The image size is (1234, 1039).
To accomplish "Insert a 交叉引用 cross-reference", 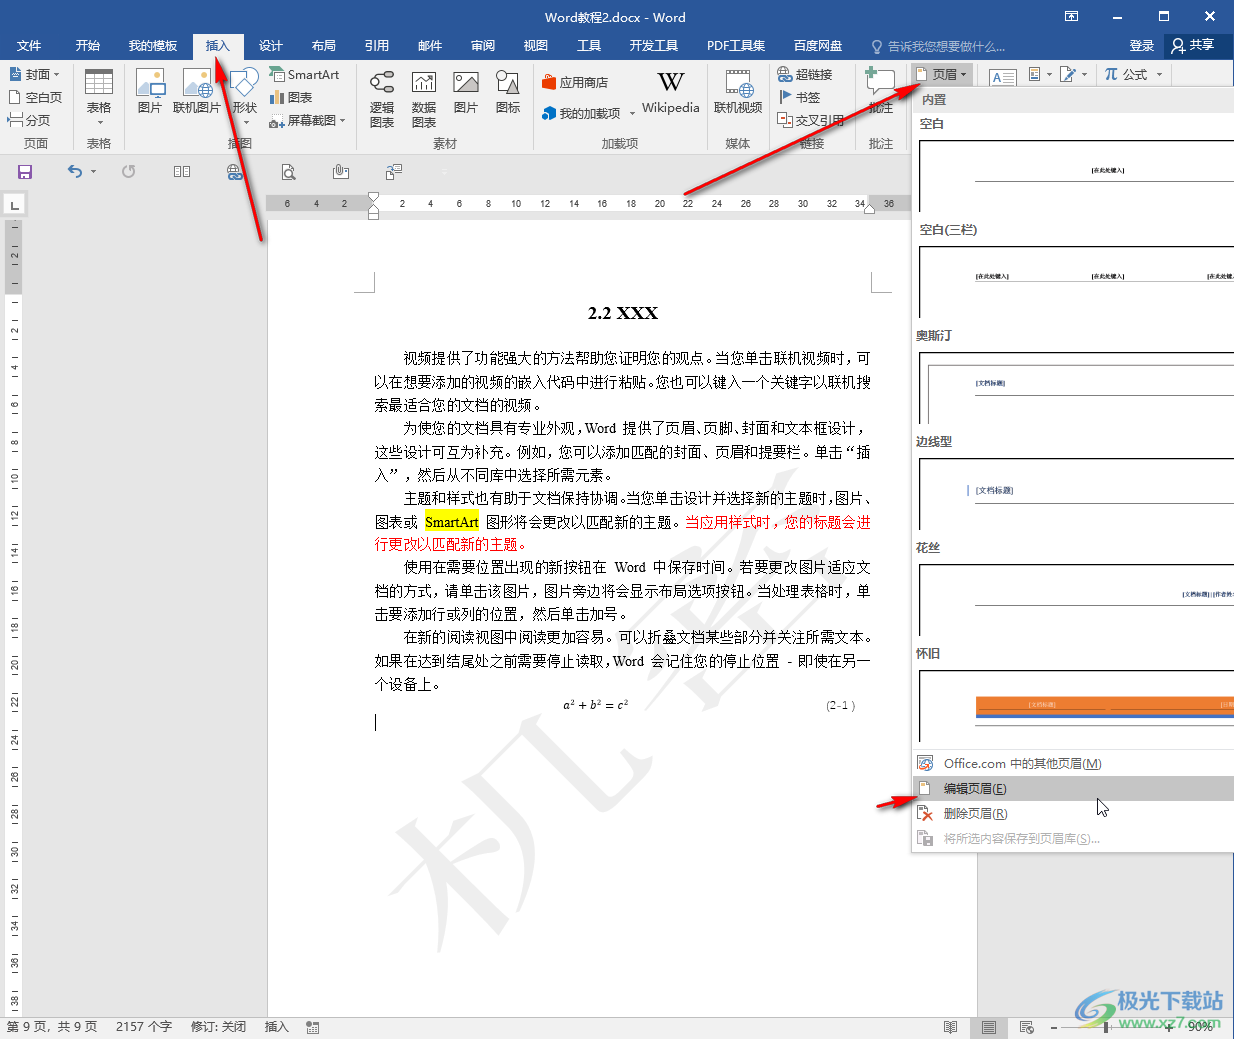I will pyautogui.click(x=811, y=120).
